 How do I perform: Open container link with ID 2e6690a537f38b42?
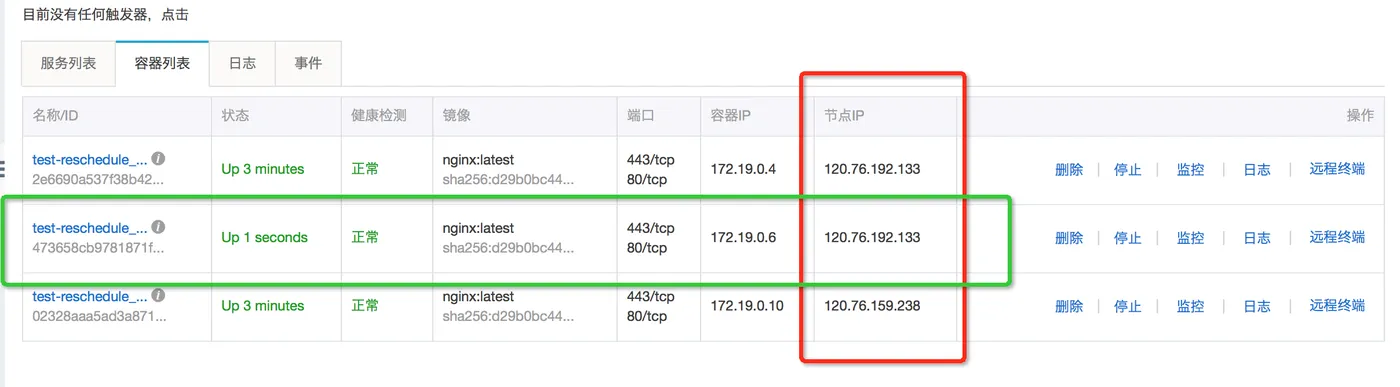[x=90, y=160]
